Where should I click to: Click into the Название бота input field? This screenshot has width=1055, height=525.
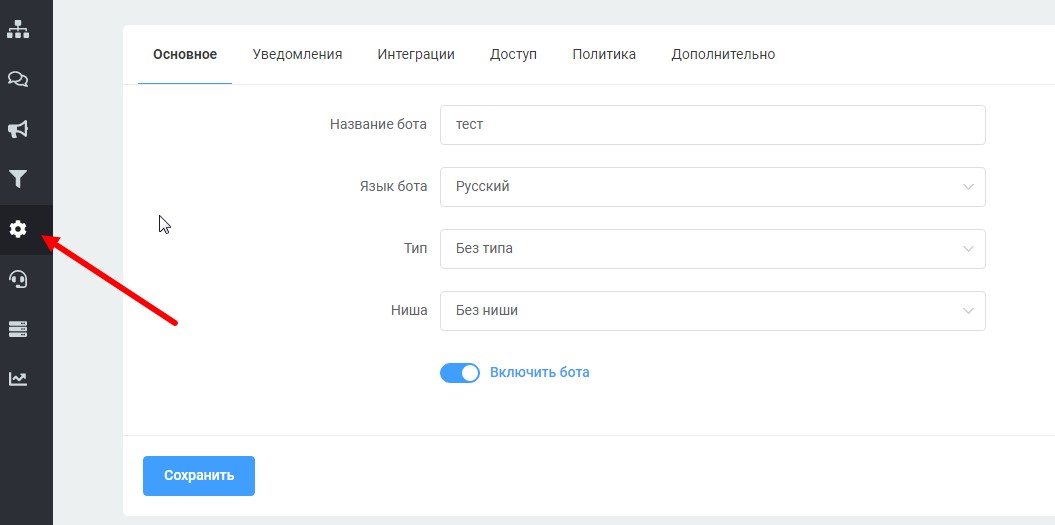click(x=712, y=125)
